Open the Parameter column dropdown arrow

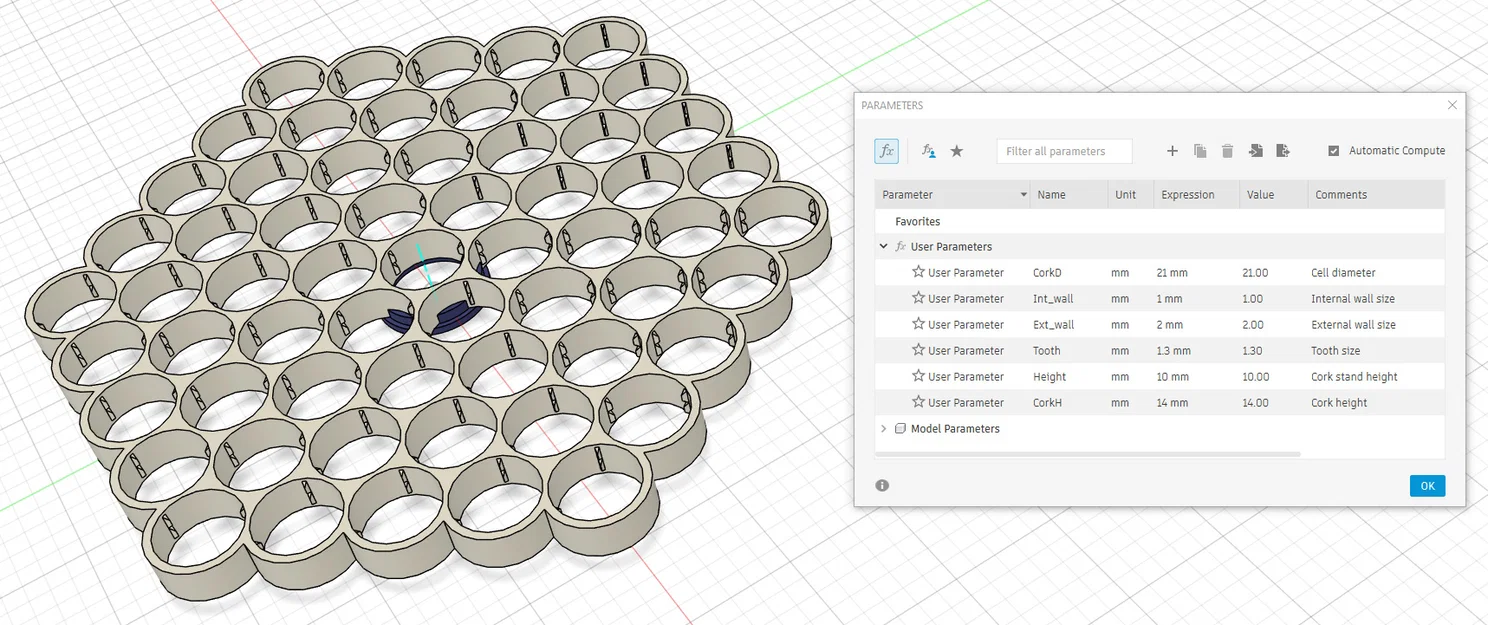(1023, 195)
